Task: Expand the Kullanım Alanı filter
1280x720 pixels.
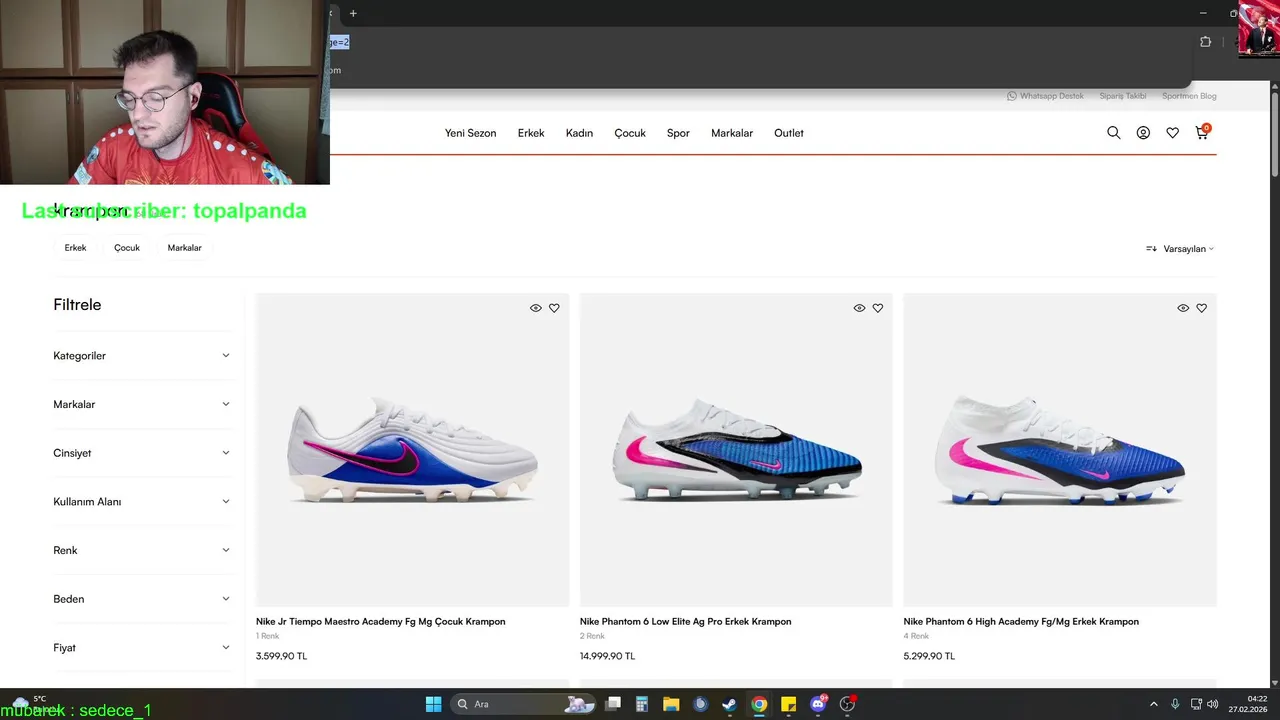Action: 142,502
